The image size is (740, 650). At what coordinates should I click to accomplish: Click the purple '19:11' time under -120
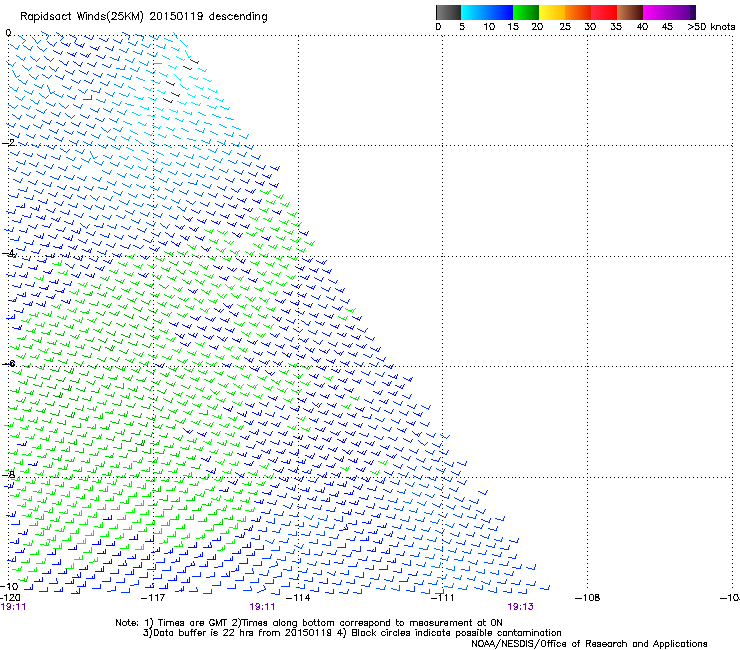point(14,607)
